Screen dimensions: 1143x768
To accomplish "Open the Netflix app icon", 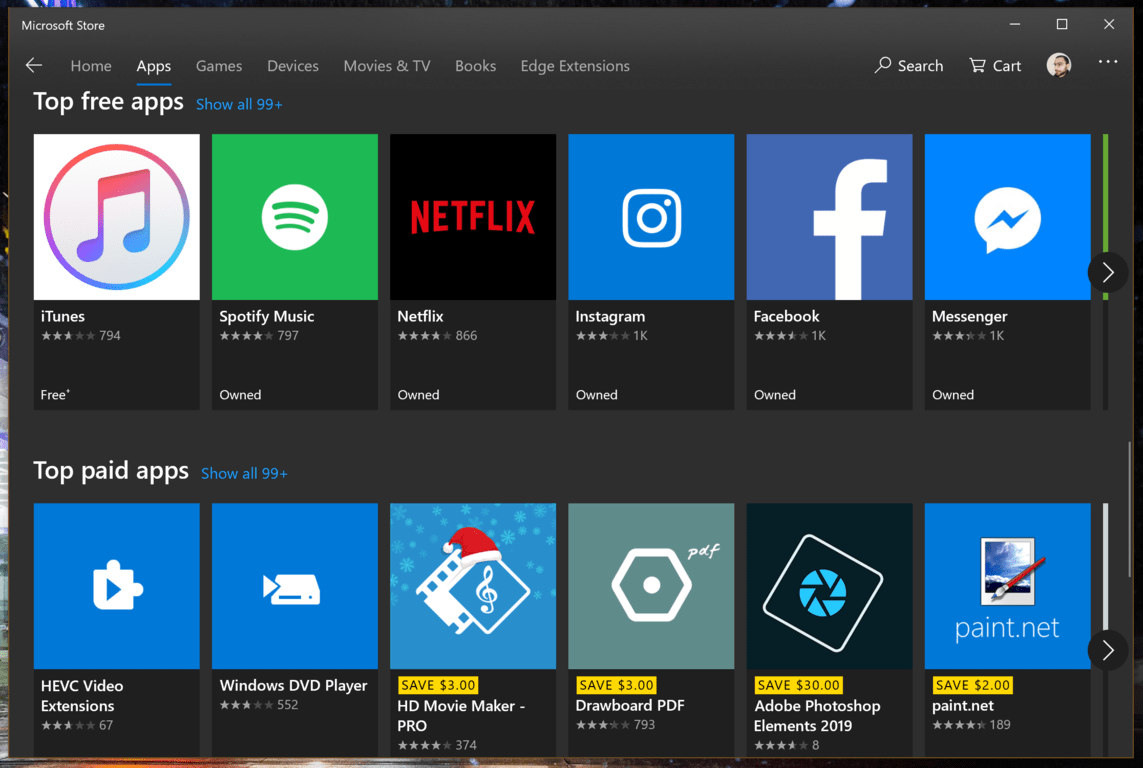I will click(x=473, y=216).
